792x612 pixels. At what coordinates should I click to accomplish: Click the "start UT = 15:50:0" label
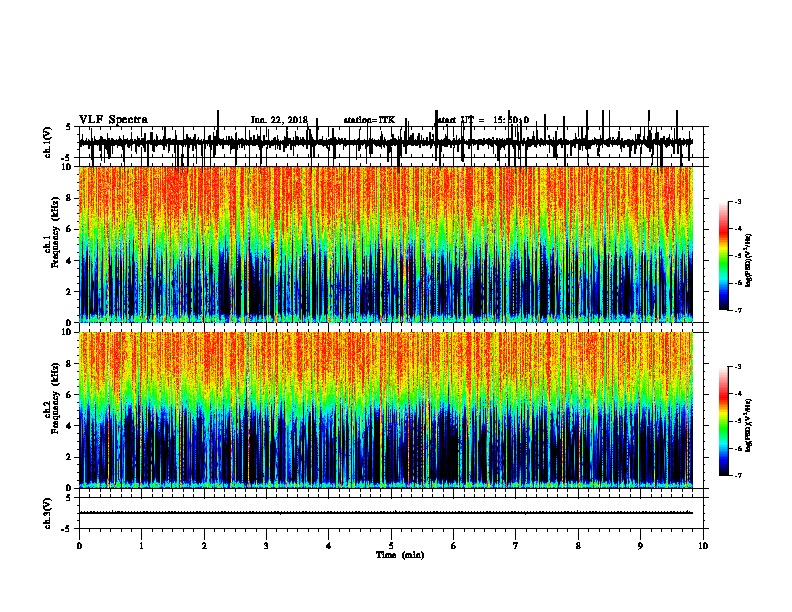pos(482,120)
